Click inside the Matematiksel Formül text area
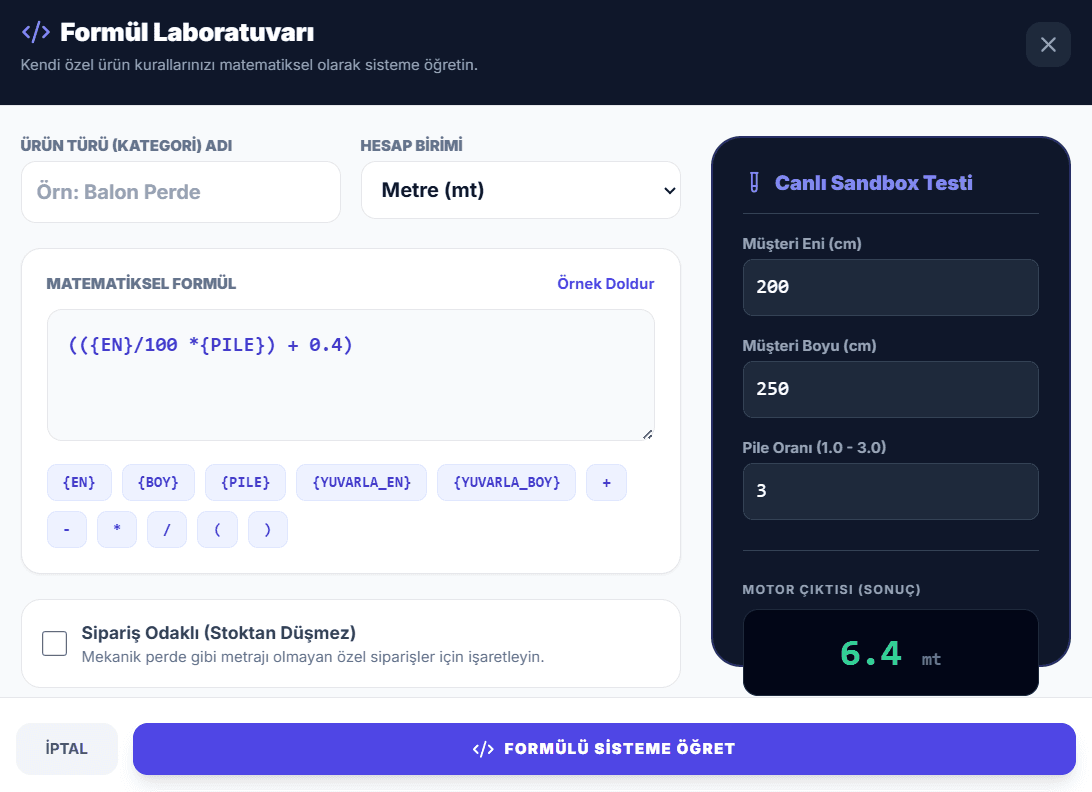The height and width of the screenshot is (792, 1092). tap(350, 375)
